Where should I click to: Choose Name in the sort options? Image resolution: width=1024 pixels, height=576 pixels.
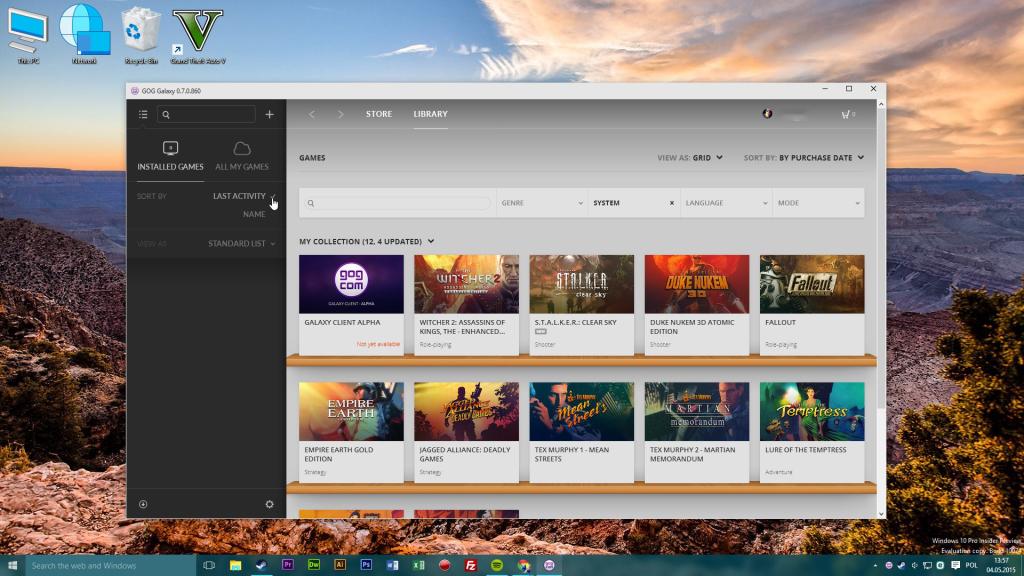tap(254, 214)
